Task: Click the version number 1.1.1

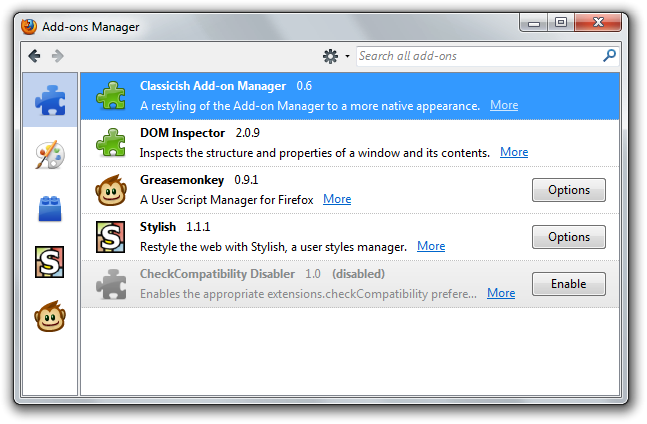Action: click(x=198, y=227)
